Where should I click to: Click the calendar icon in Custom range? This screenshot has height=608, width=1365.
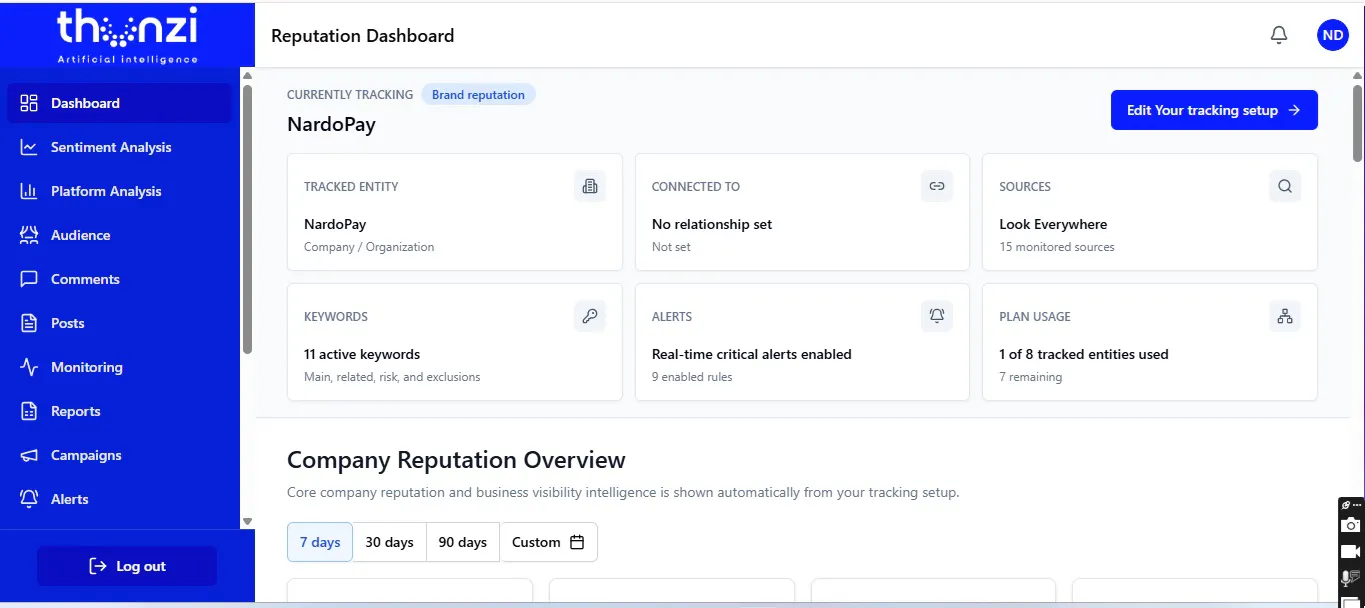tap(577, 542)
